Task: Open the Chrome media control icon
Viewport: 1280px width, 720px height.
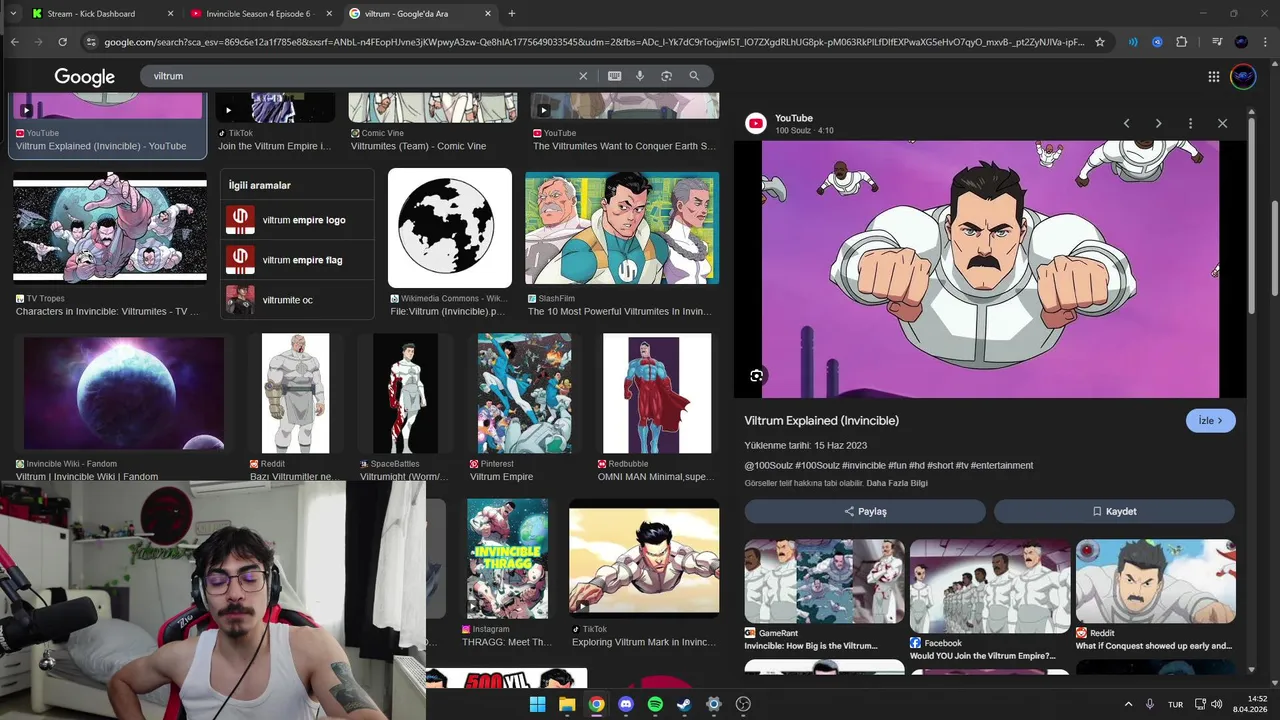Action: click(x=1217, y=42)
